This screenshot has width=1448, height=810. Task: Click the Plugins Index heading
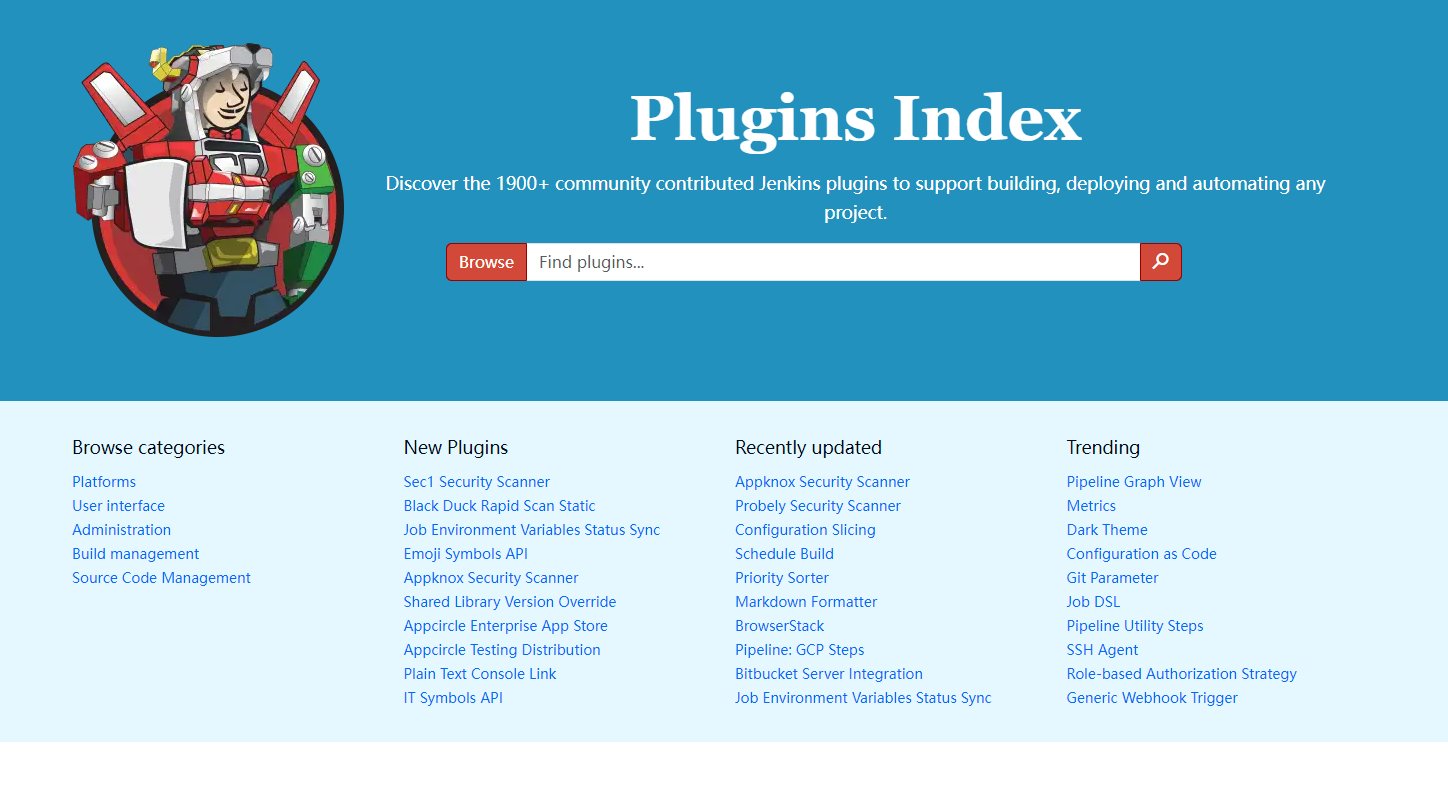[x=856, y=119]
